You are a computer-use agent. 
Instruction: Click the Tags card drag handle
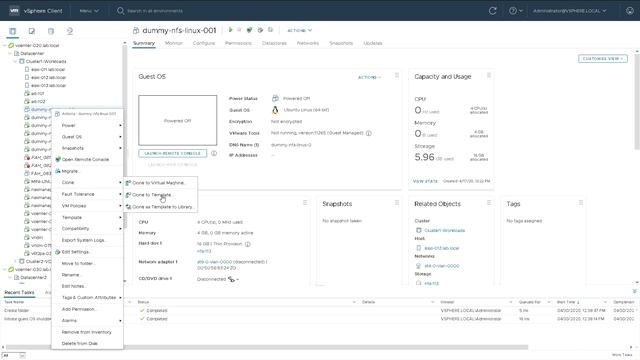[x=580, y=202]
